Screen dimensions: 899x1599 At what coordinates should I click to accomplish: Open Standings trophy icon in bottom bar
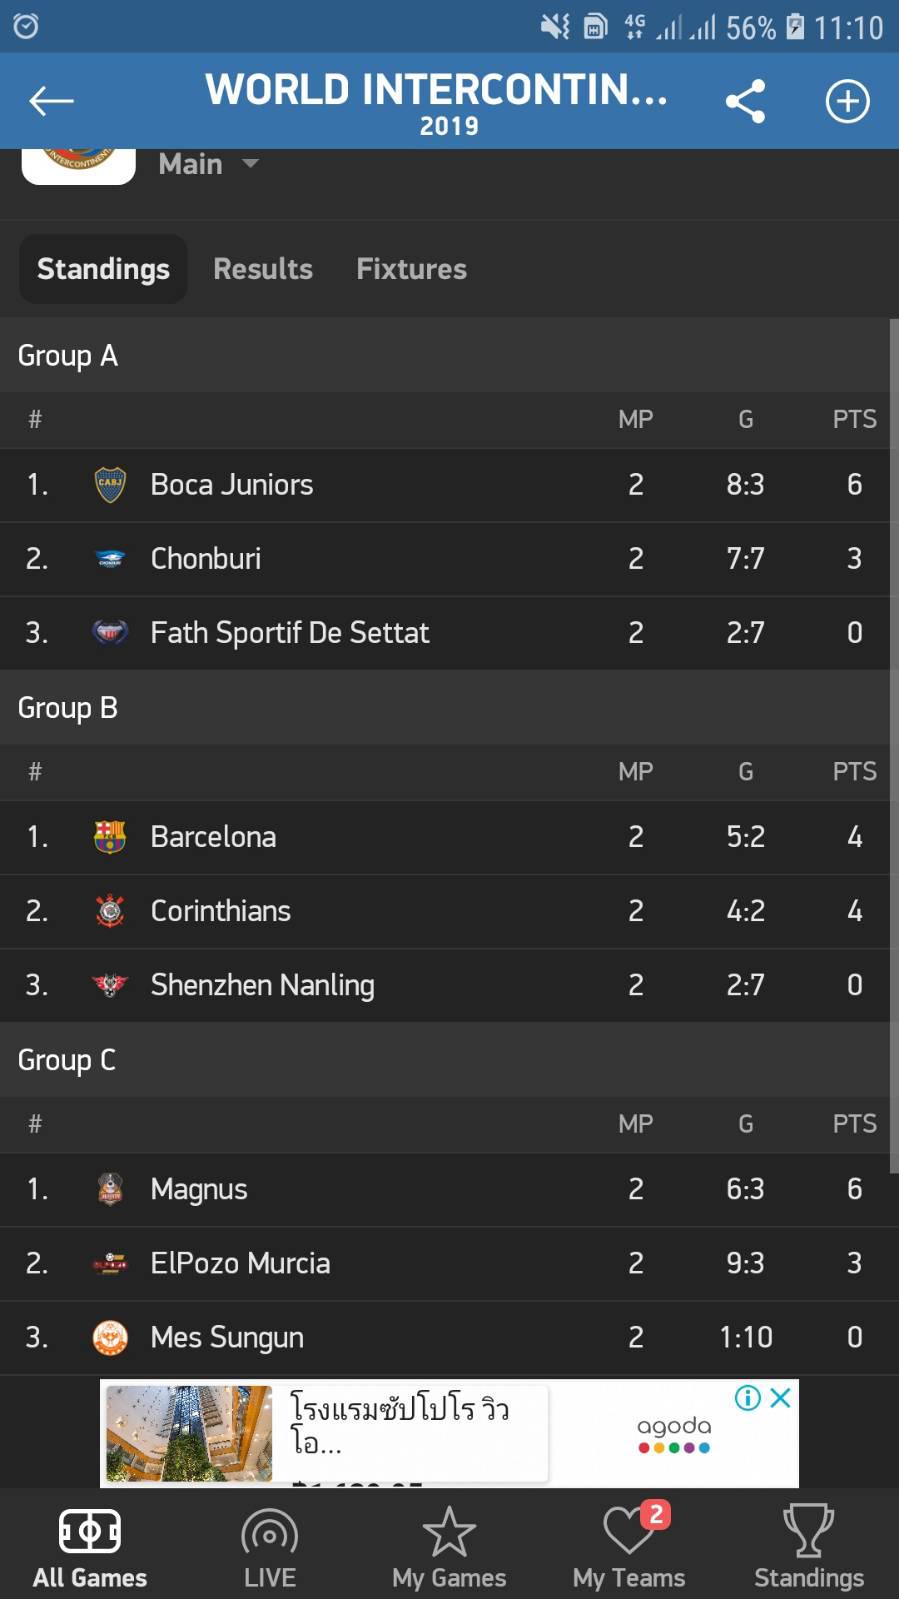(x=808, y=1547)
